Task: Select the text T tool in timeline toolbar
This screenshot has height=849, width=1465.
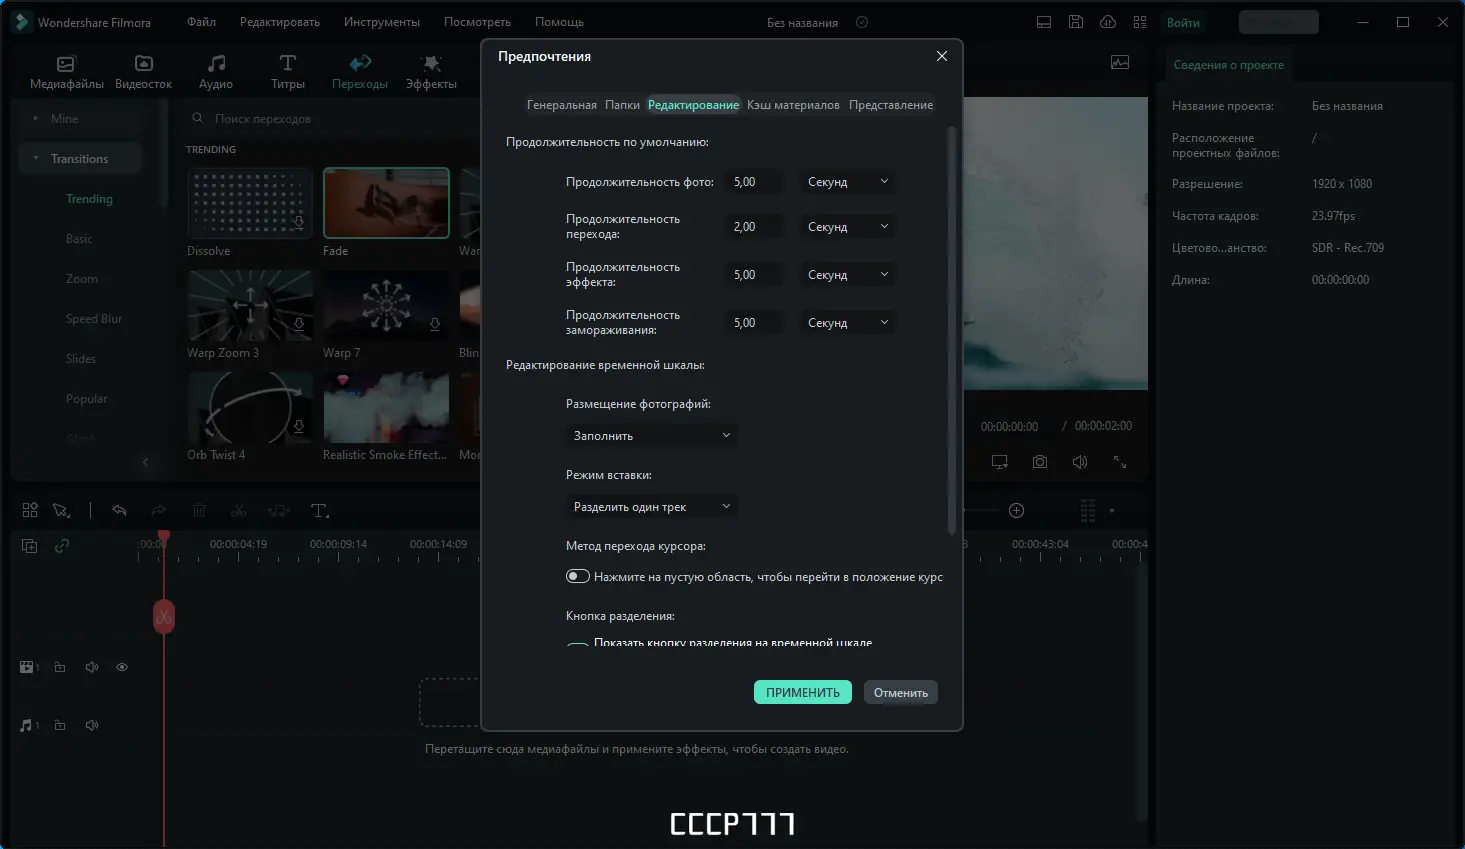Action: (320, 511)
